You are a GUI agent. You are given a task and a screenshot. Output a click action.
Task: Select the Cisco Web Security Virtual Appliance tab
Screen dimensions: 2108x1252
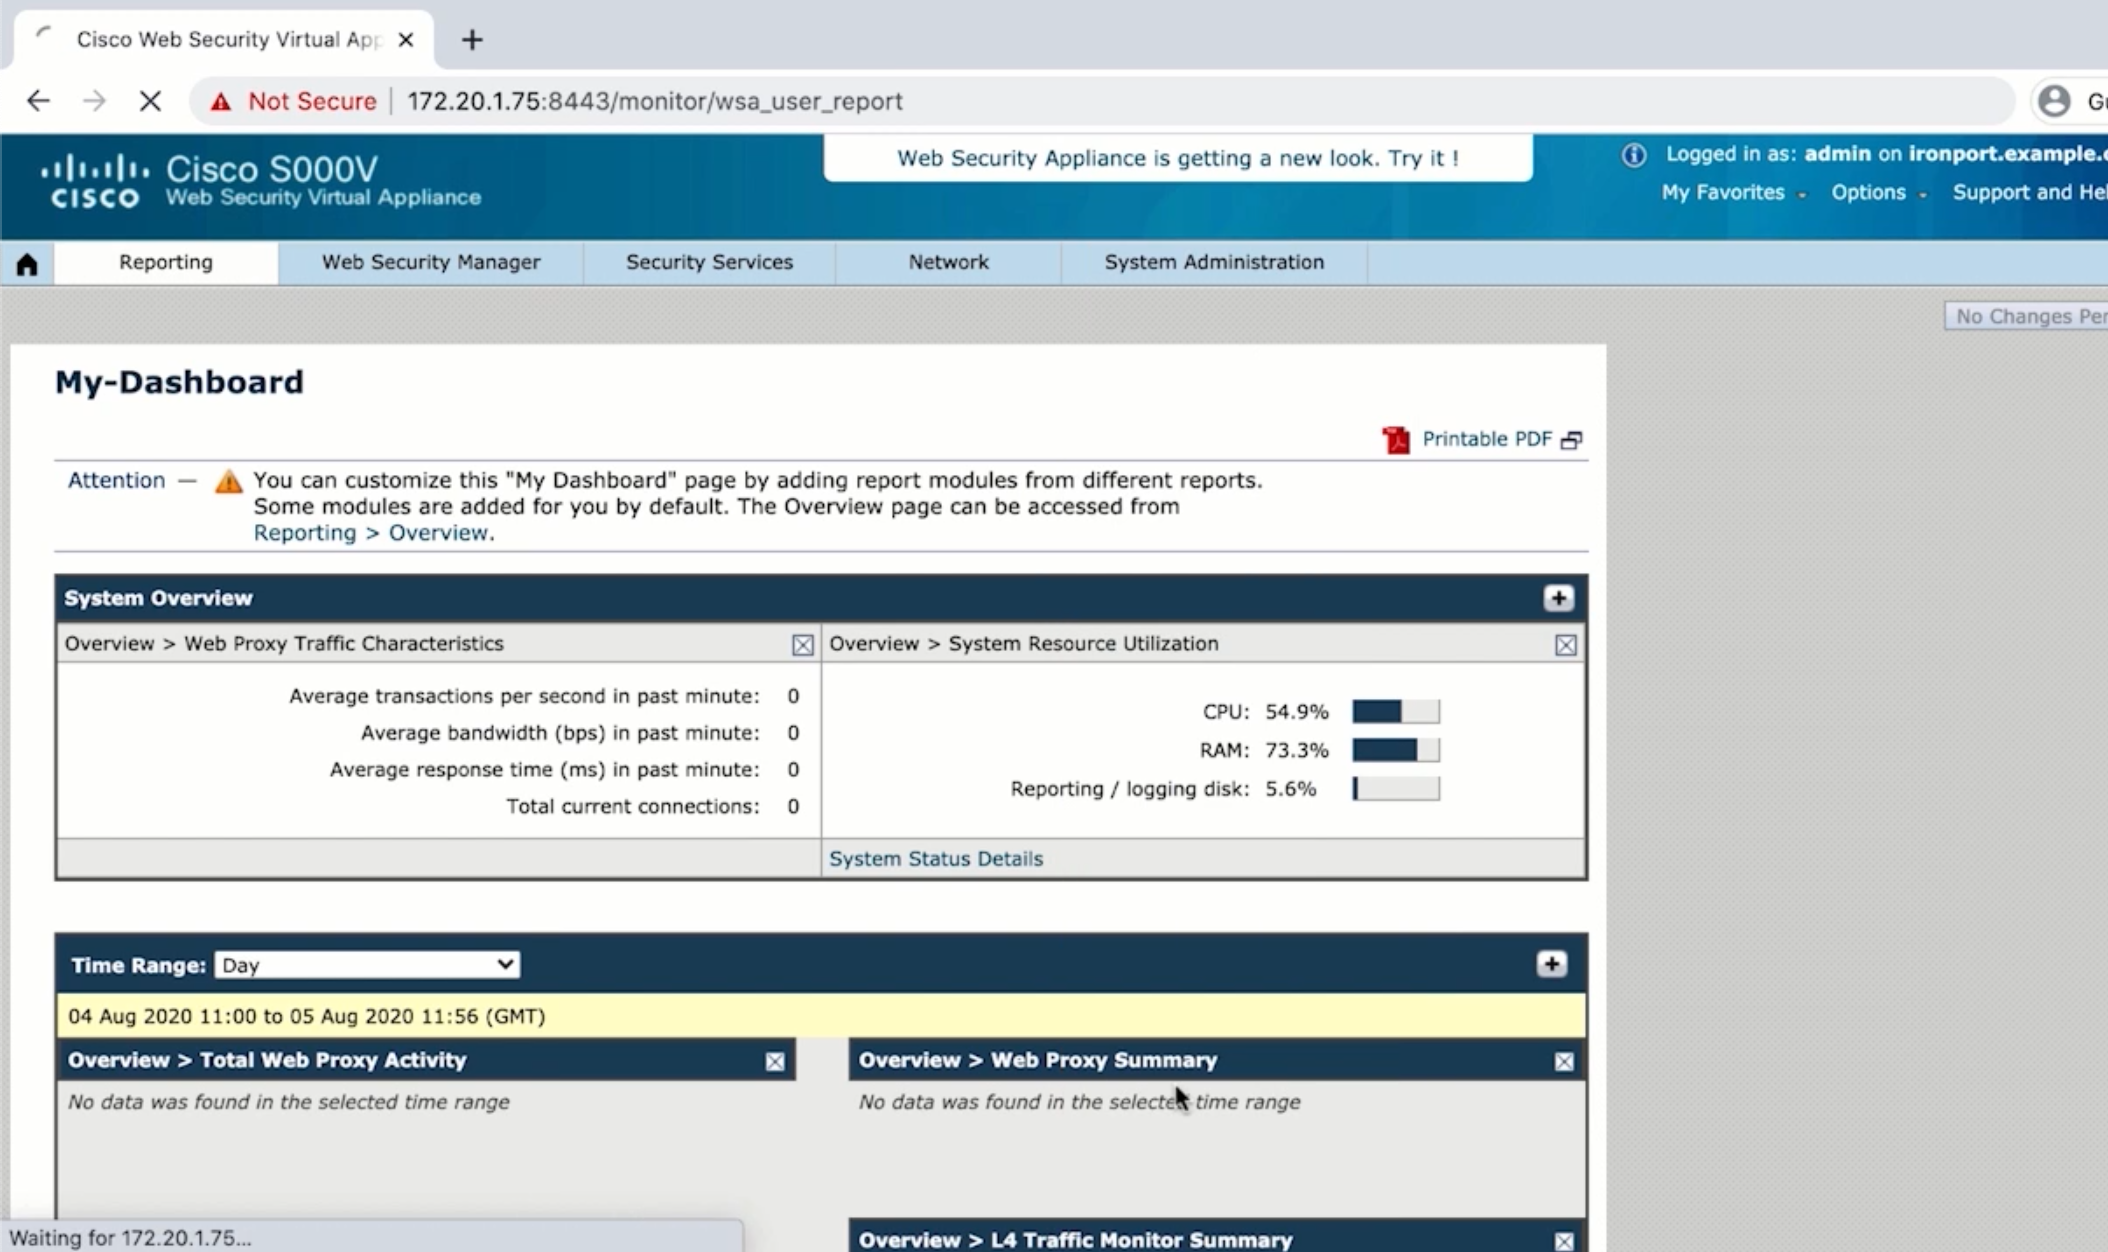[225, 40]
